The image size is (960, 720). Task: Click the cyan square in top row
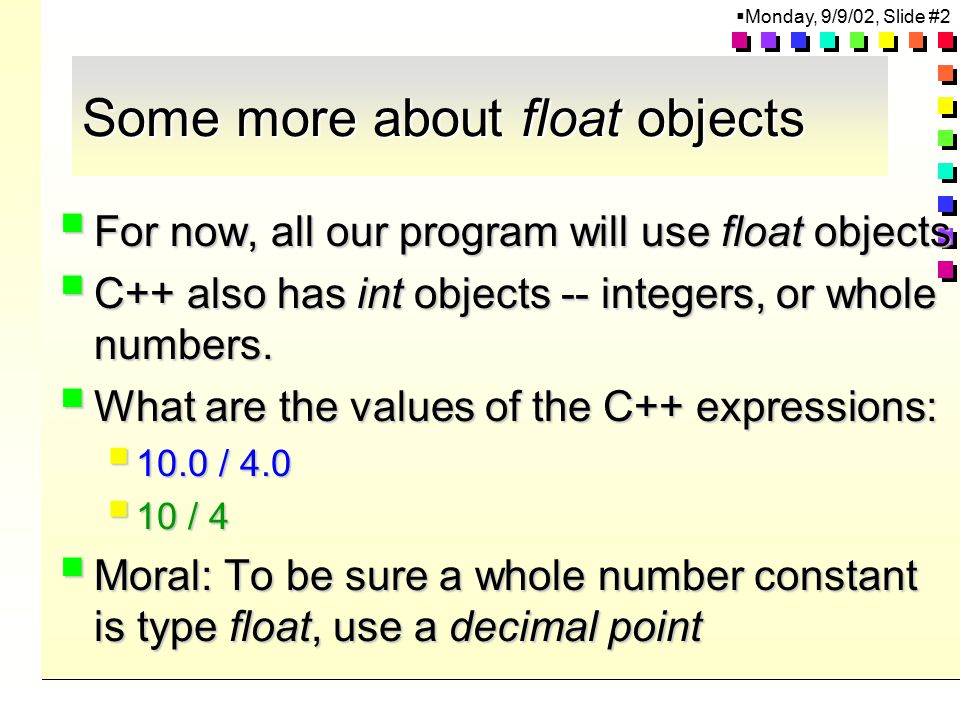tap(829, 42)
